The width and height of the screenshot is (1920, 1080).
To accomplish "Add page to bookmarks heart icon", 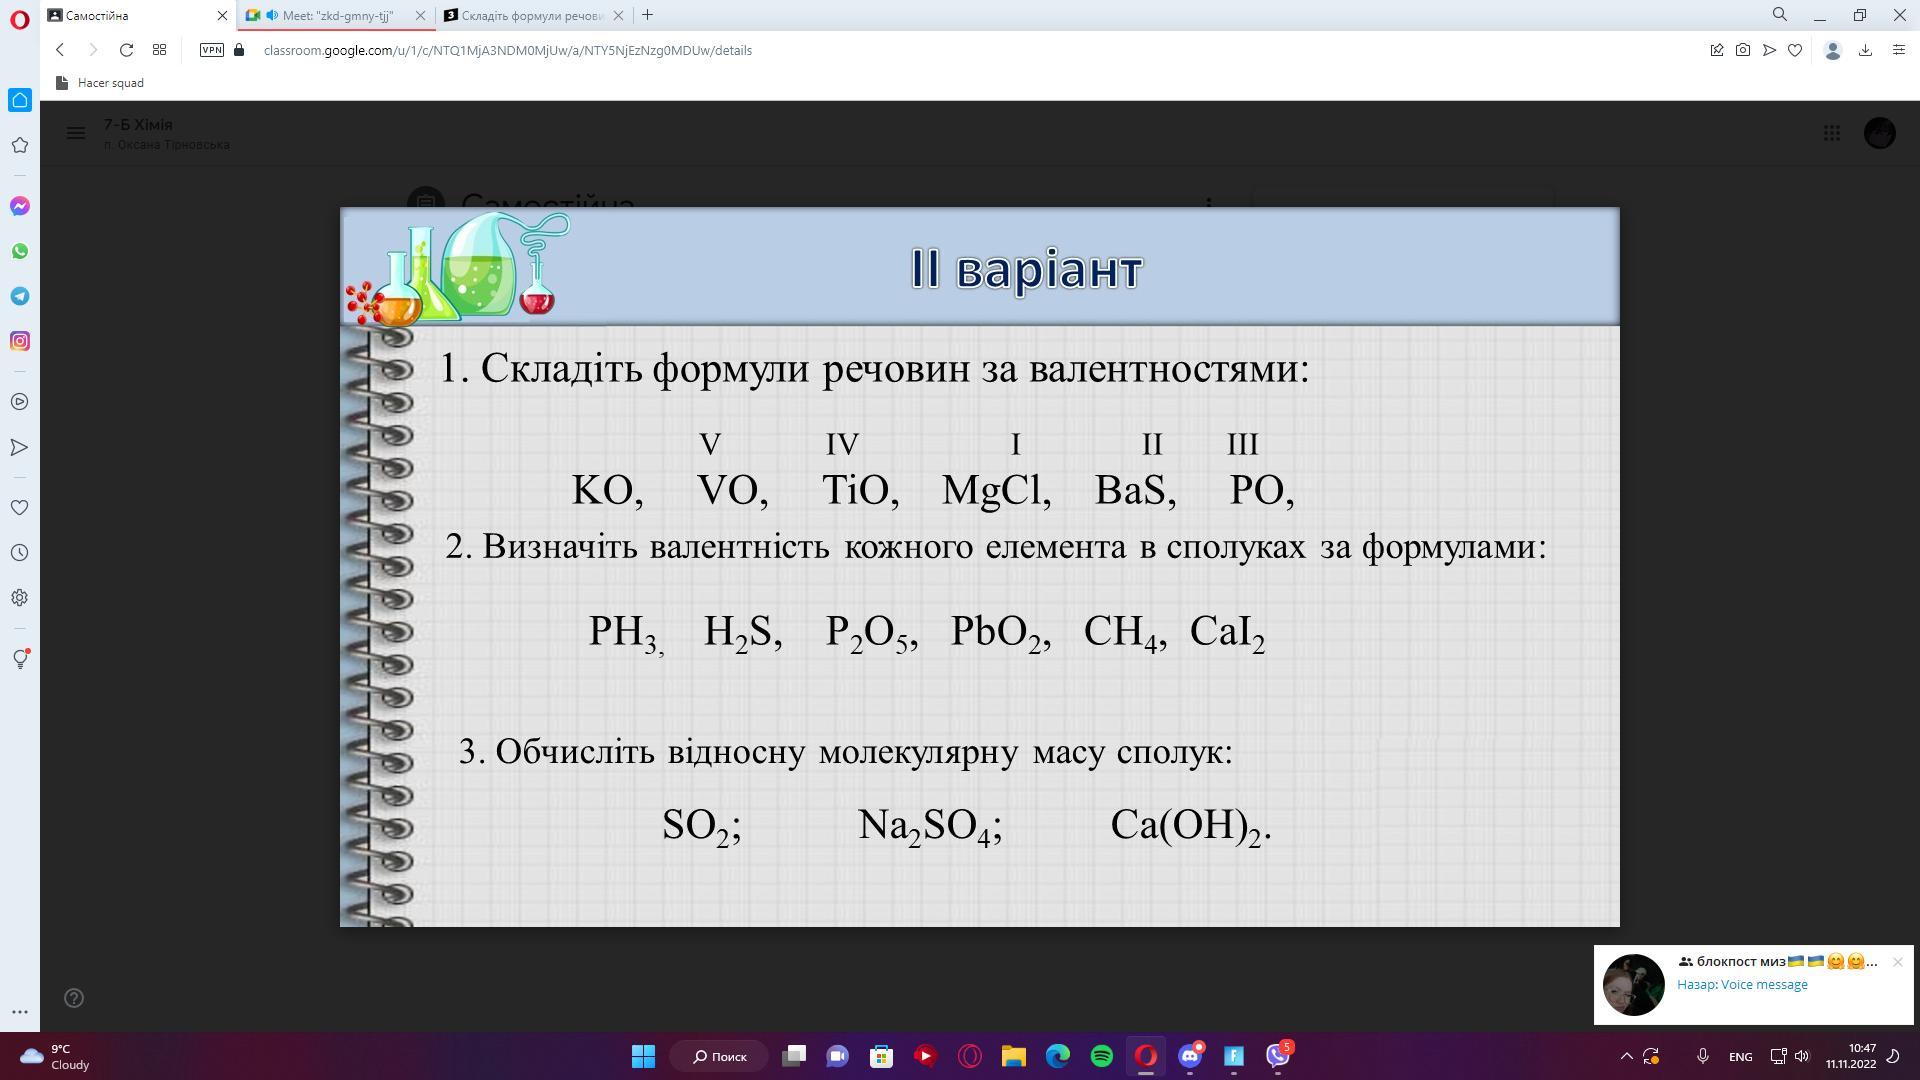I will [1795, 50].
